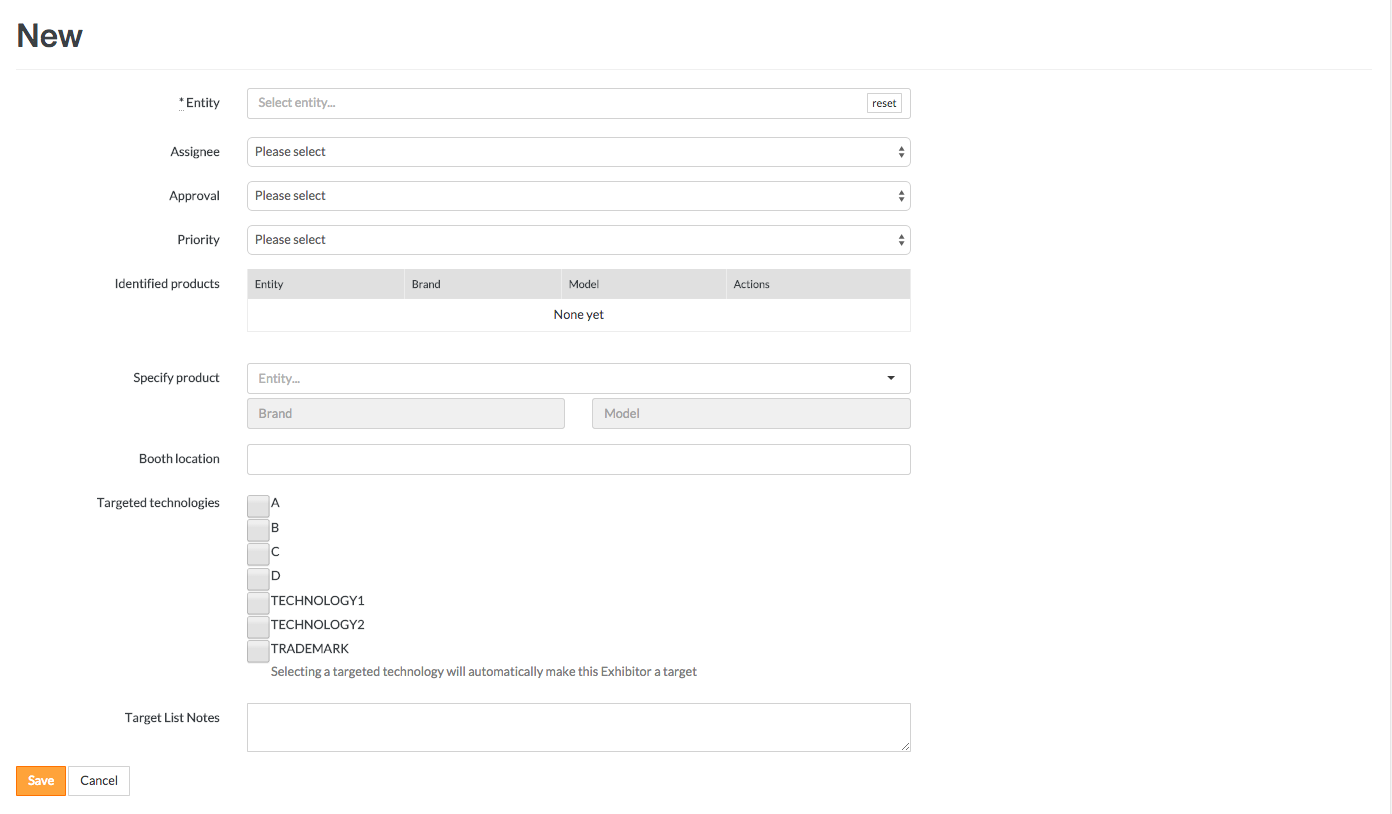This screenshot has height=814, width=1392.
Task: Click inside the Target List Notes textarea
Action: (x=578, y=727)
